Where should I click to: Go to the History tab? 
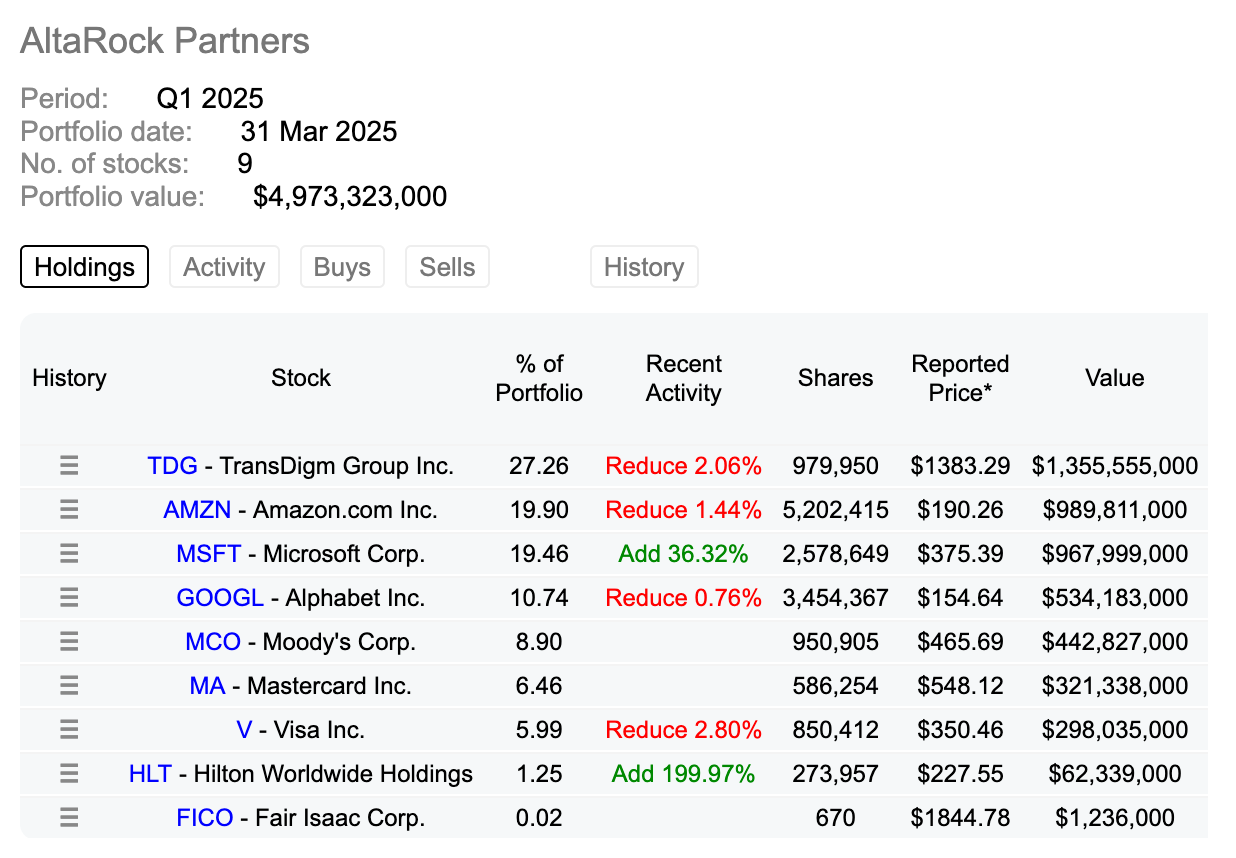click(644, 267)
